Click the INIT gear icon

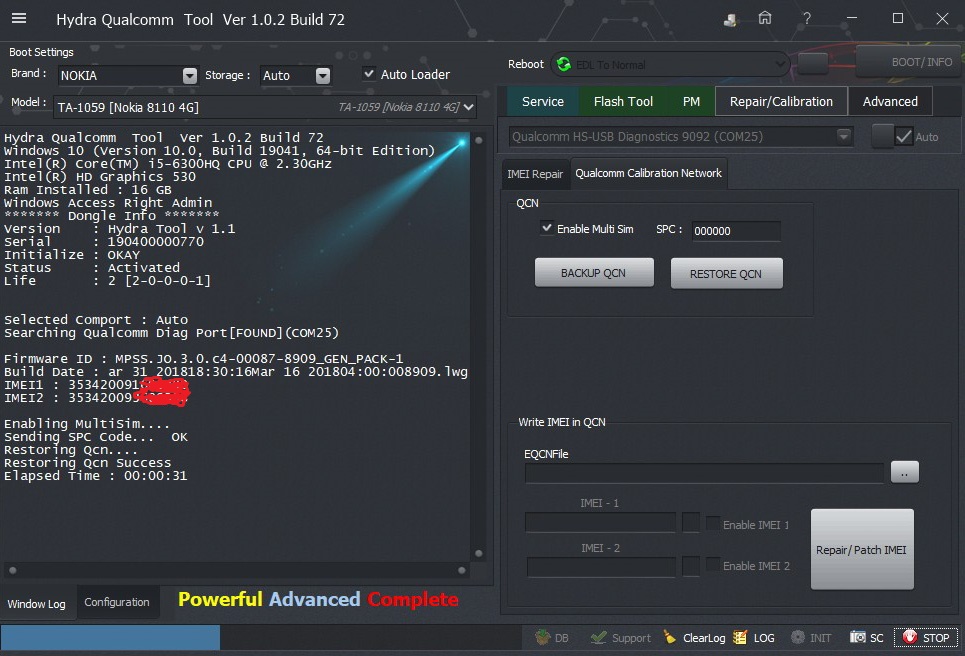[x=798, y=638]
